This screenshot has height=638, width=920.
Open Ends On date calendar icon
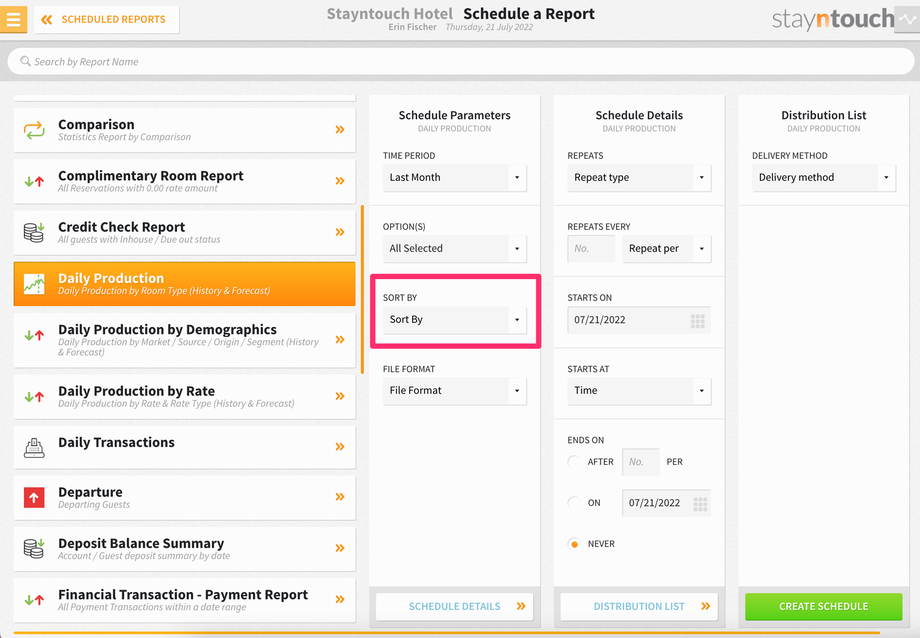(x=700, y=504)
